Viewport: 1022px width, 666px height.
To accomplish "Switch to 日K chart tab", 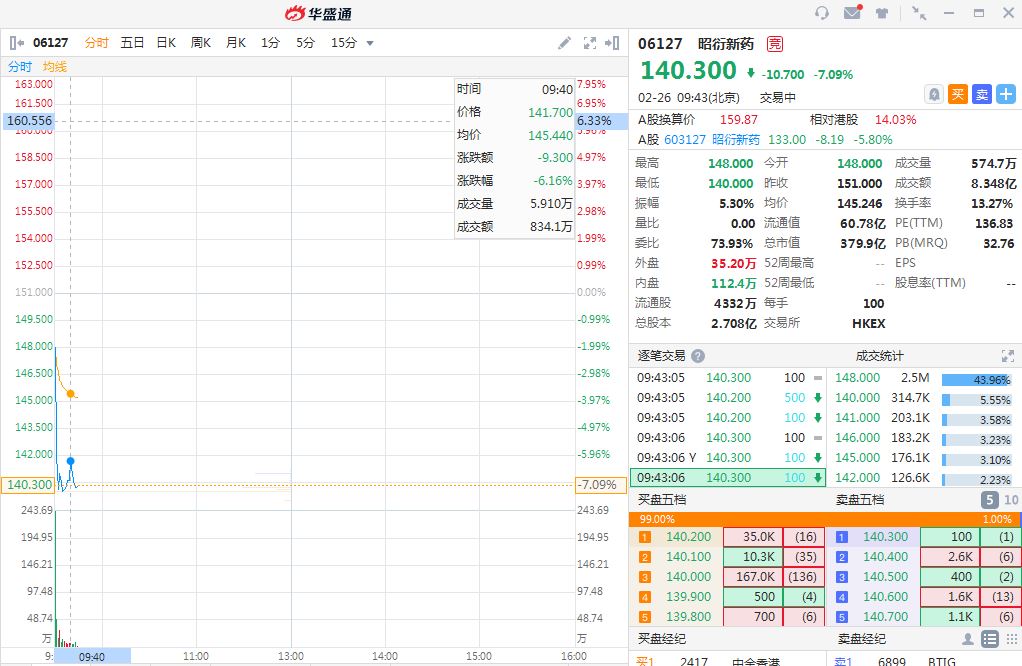I will [166, 43].
